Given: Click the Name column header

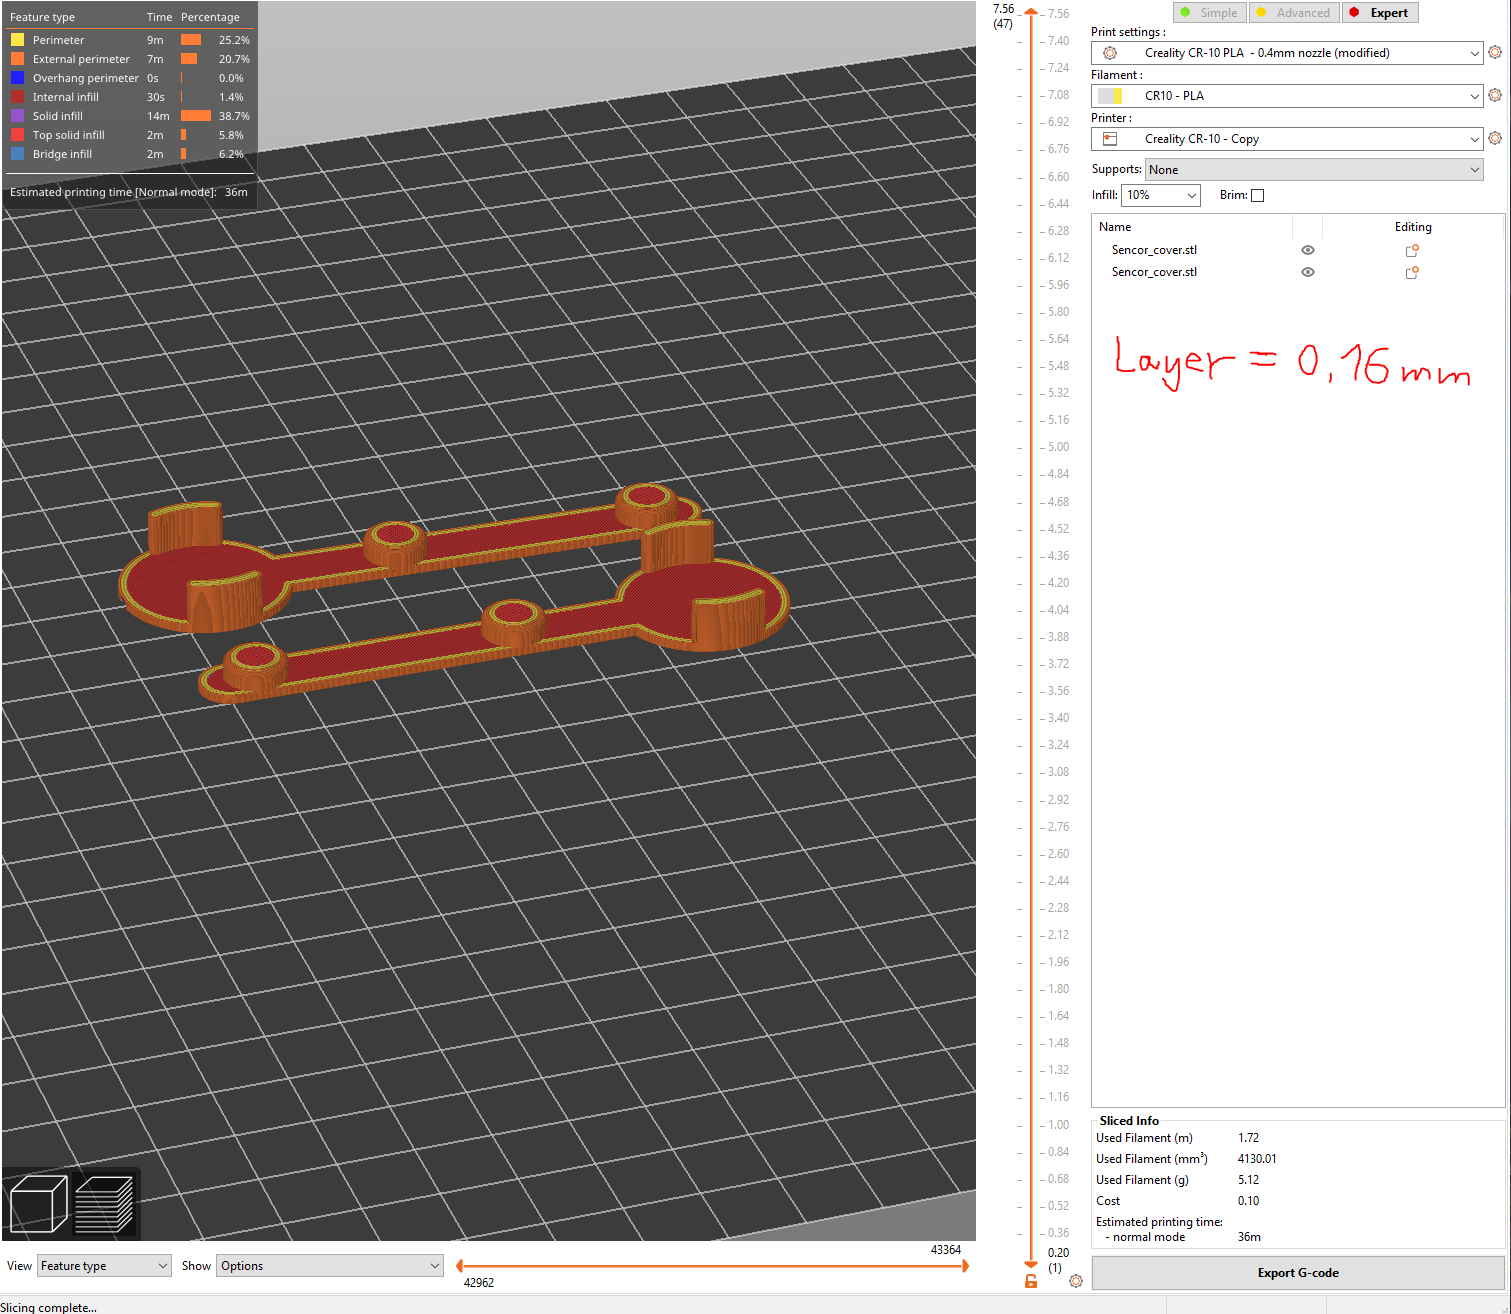Looking at the screenshot, I should 1115,227.
